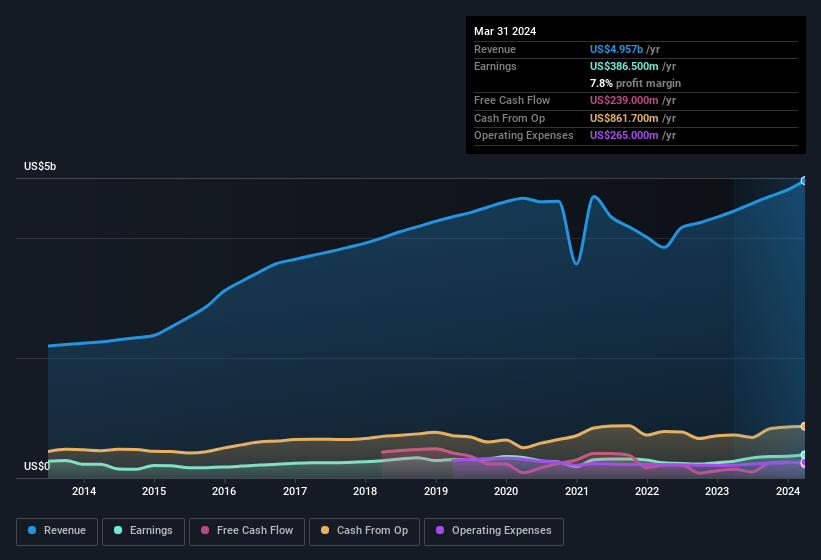Click the US$265.000m operating expenses value
821x560 pixels.
[x=624, y=135]
